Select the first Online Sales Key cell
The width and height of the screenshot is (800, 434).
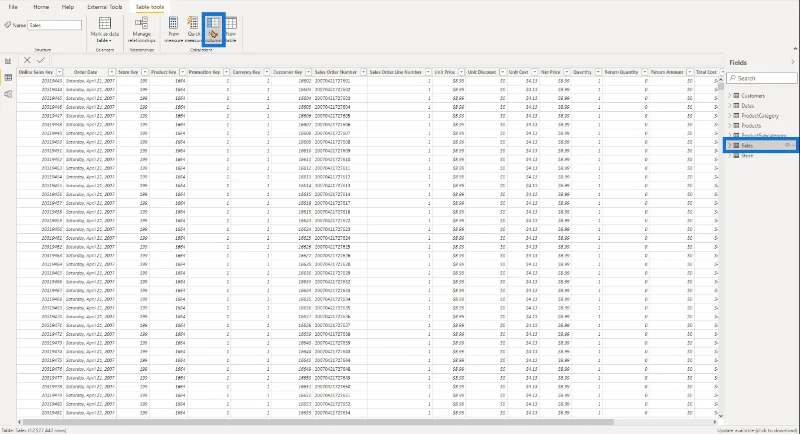40,81
